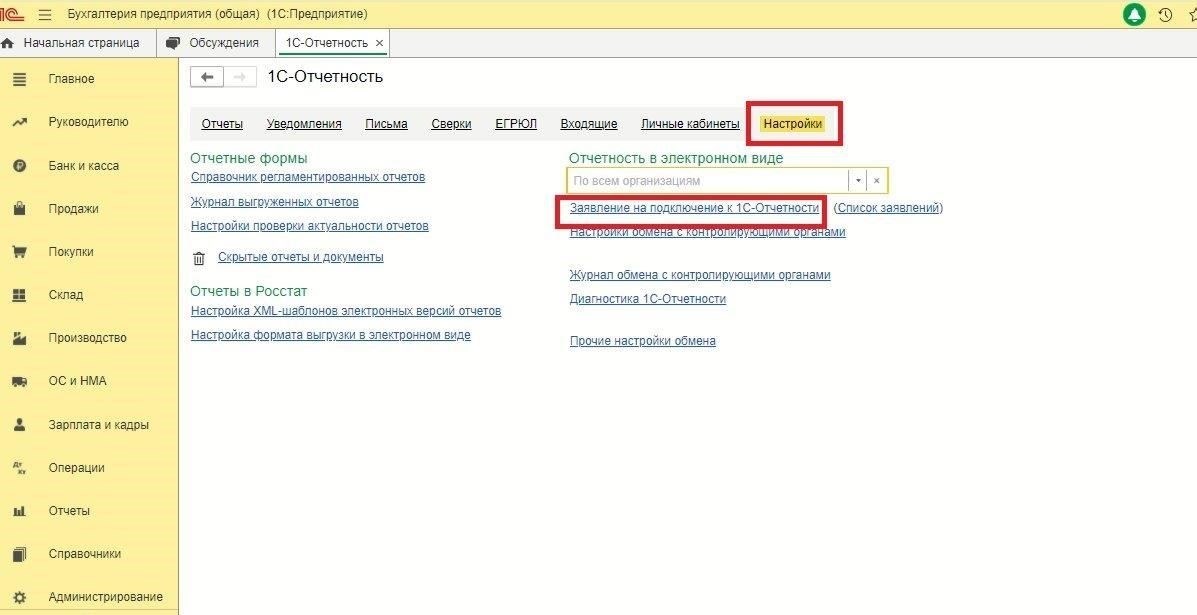
Task: Click the Операции debit-credit icon
Action: click(20, 468)
